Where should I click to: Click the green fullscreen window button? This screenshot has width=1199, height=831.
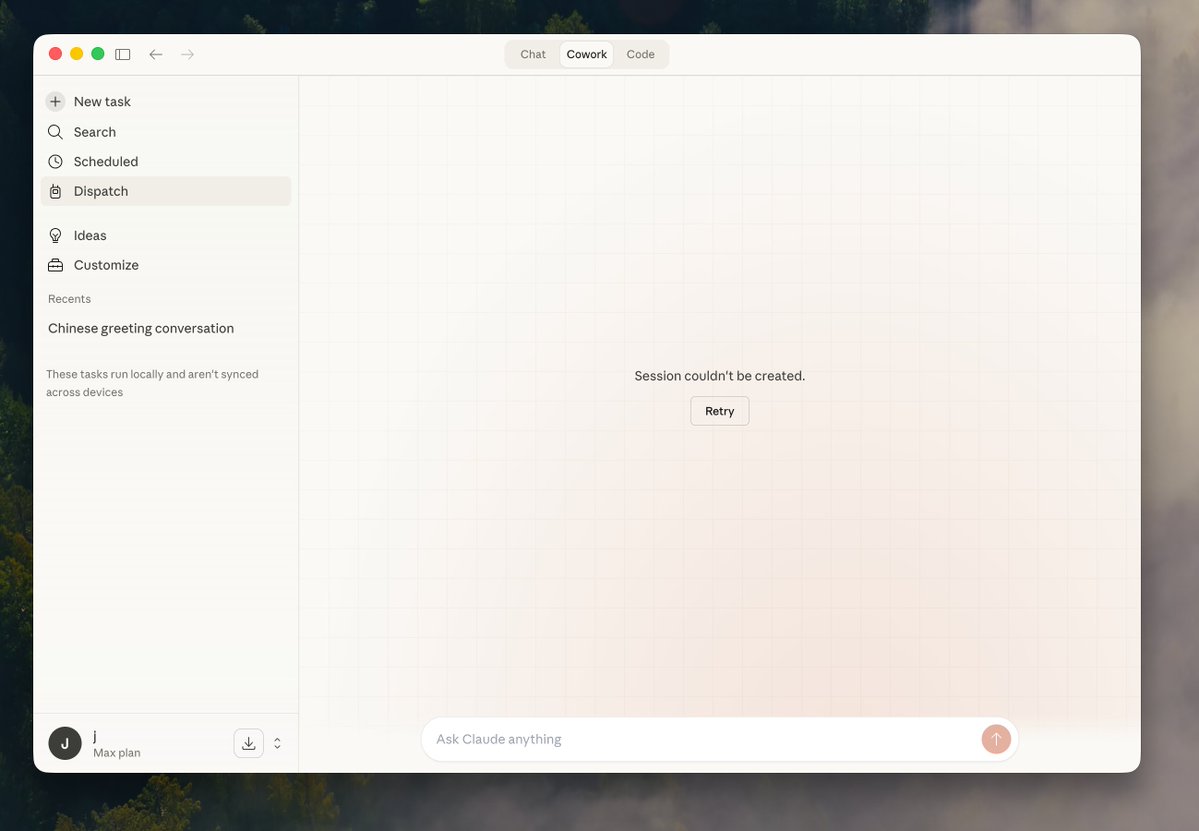pyautogui.click(x=98, y=54)
